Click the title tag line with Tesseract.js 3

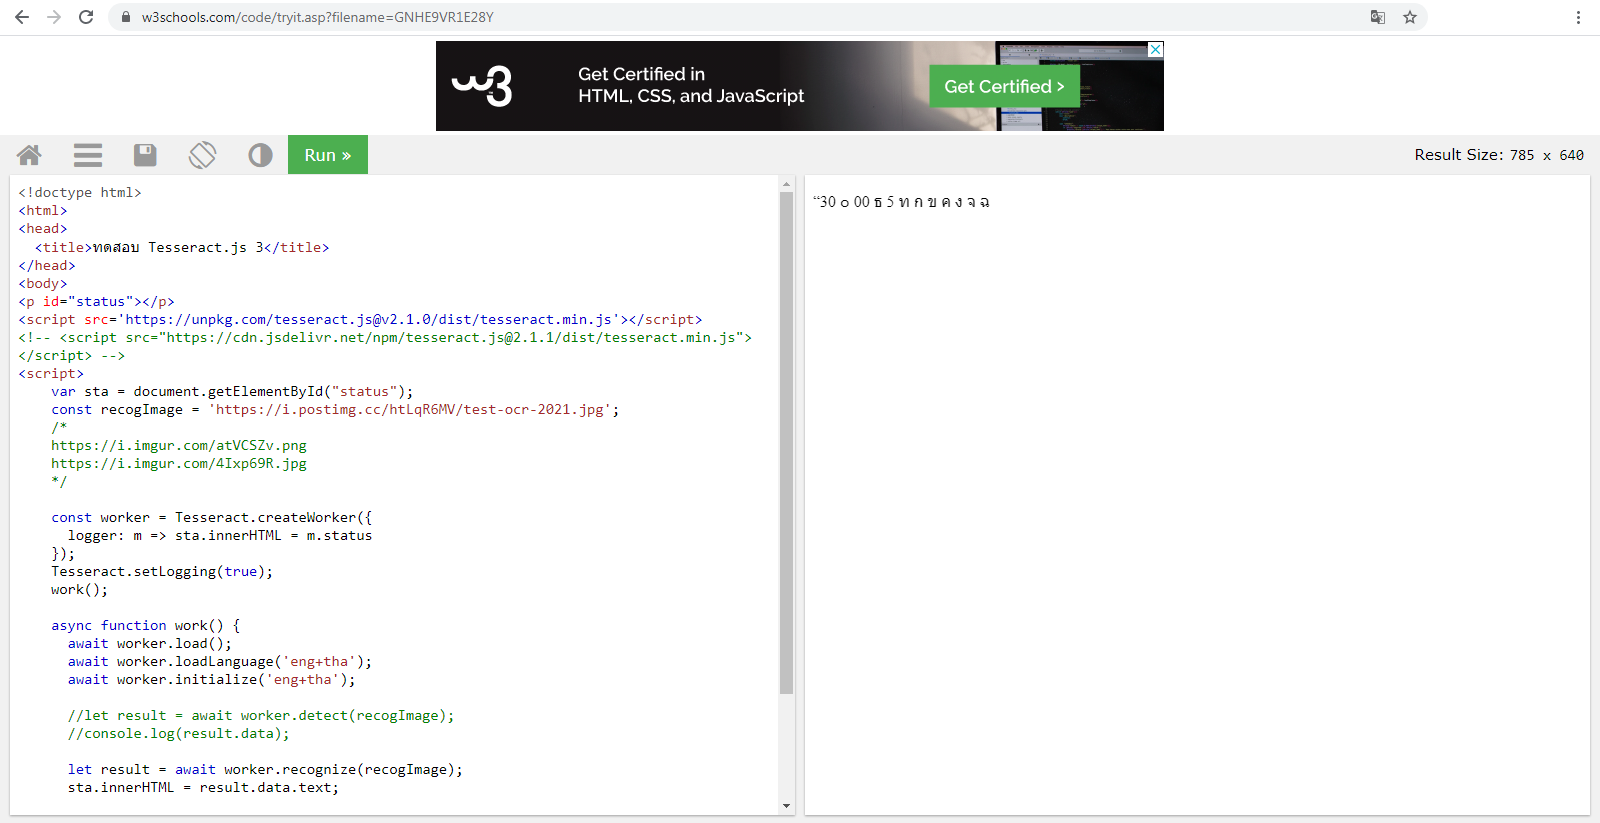pyautogui.click(x=182, y=247)
